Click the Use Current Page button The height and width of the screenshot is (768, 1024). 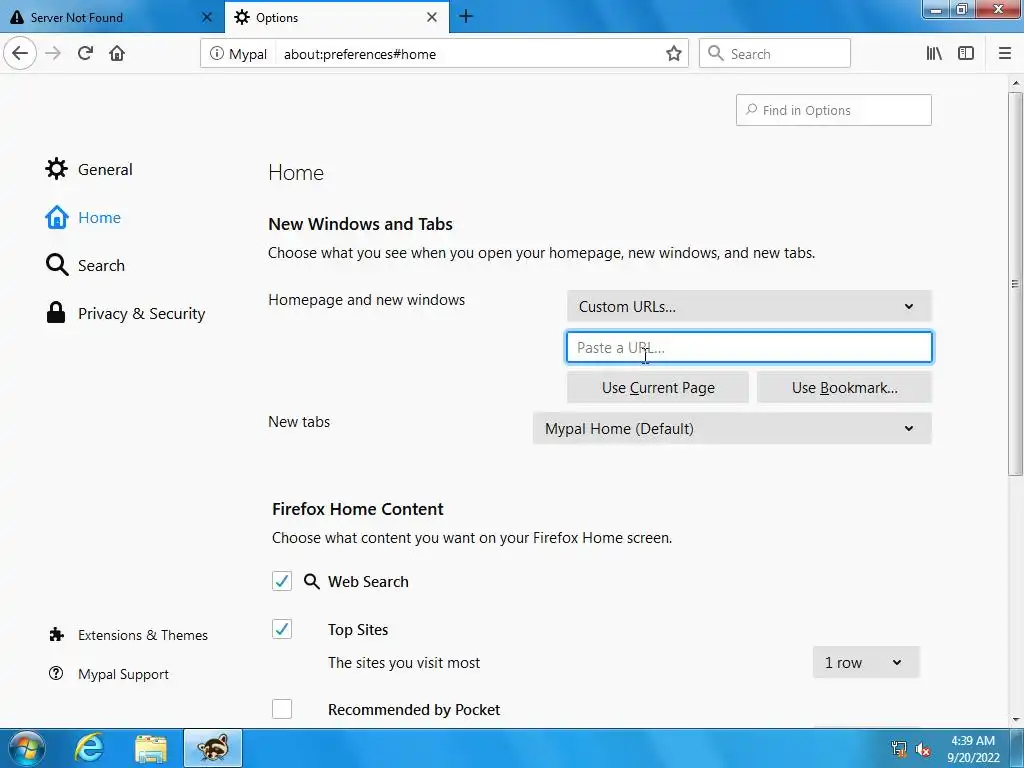click(x=658, y=387)
